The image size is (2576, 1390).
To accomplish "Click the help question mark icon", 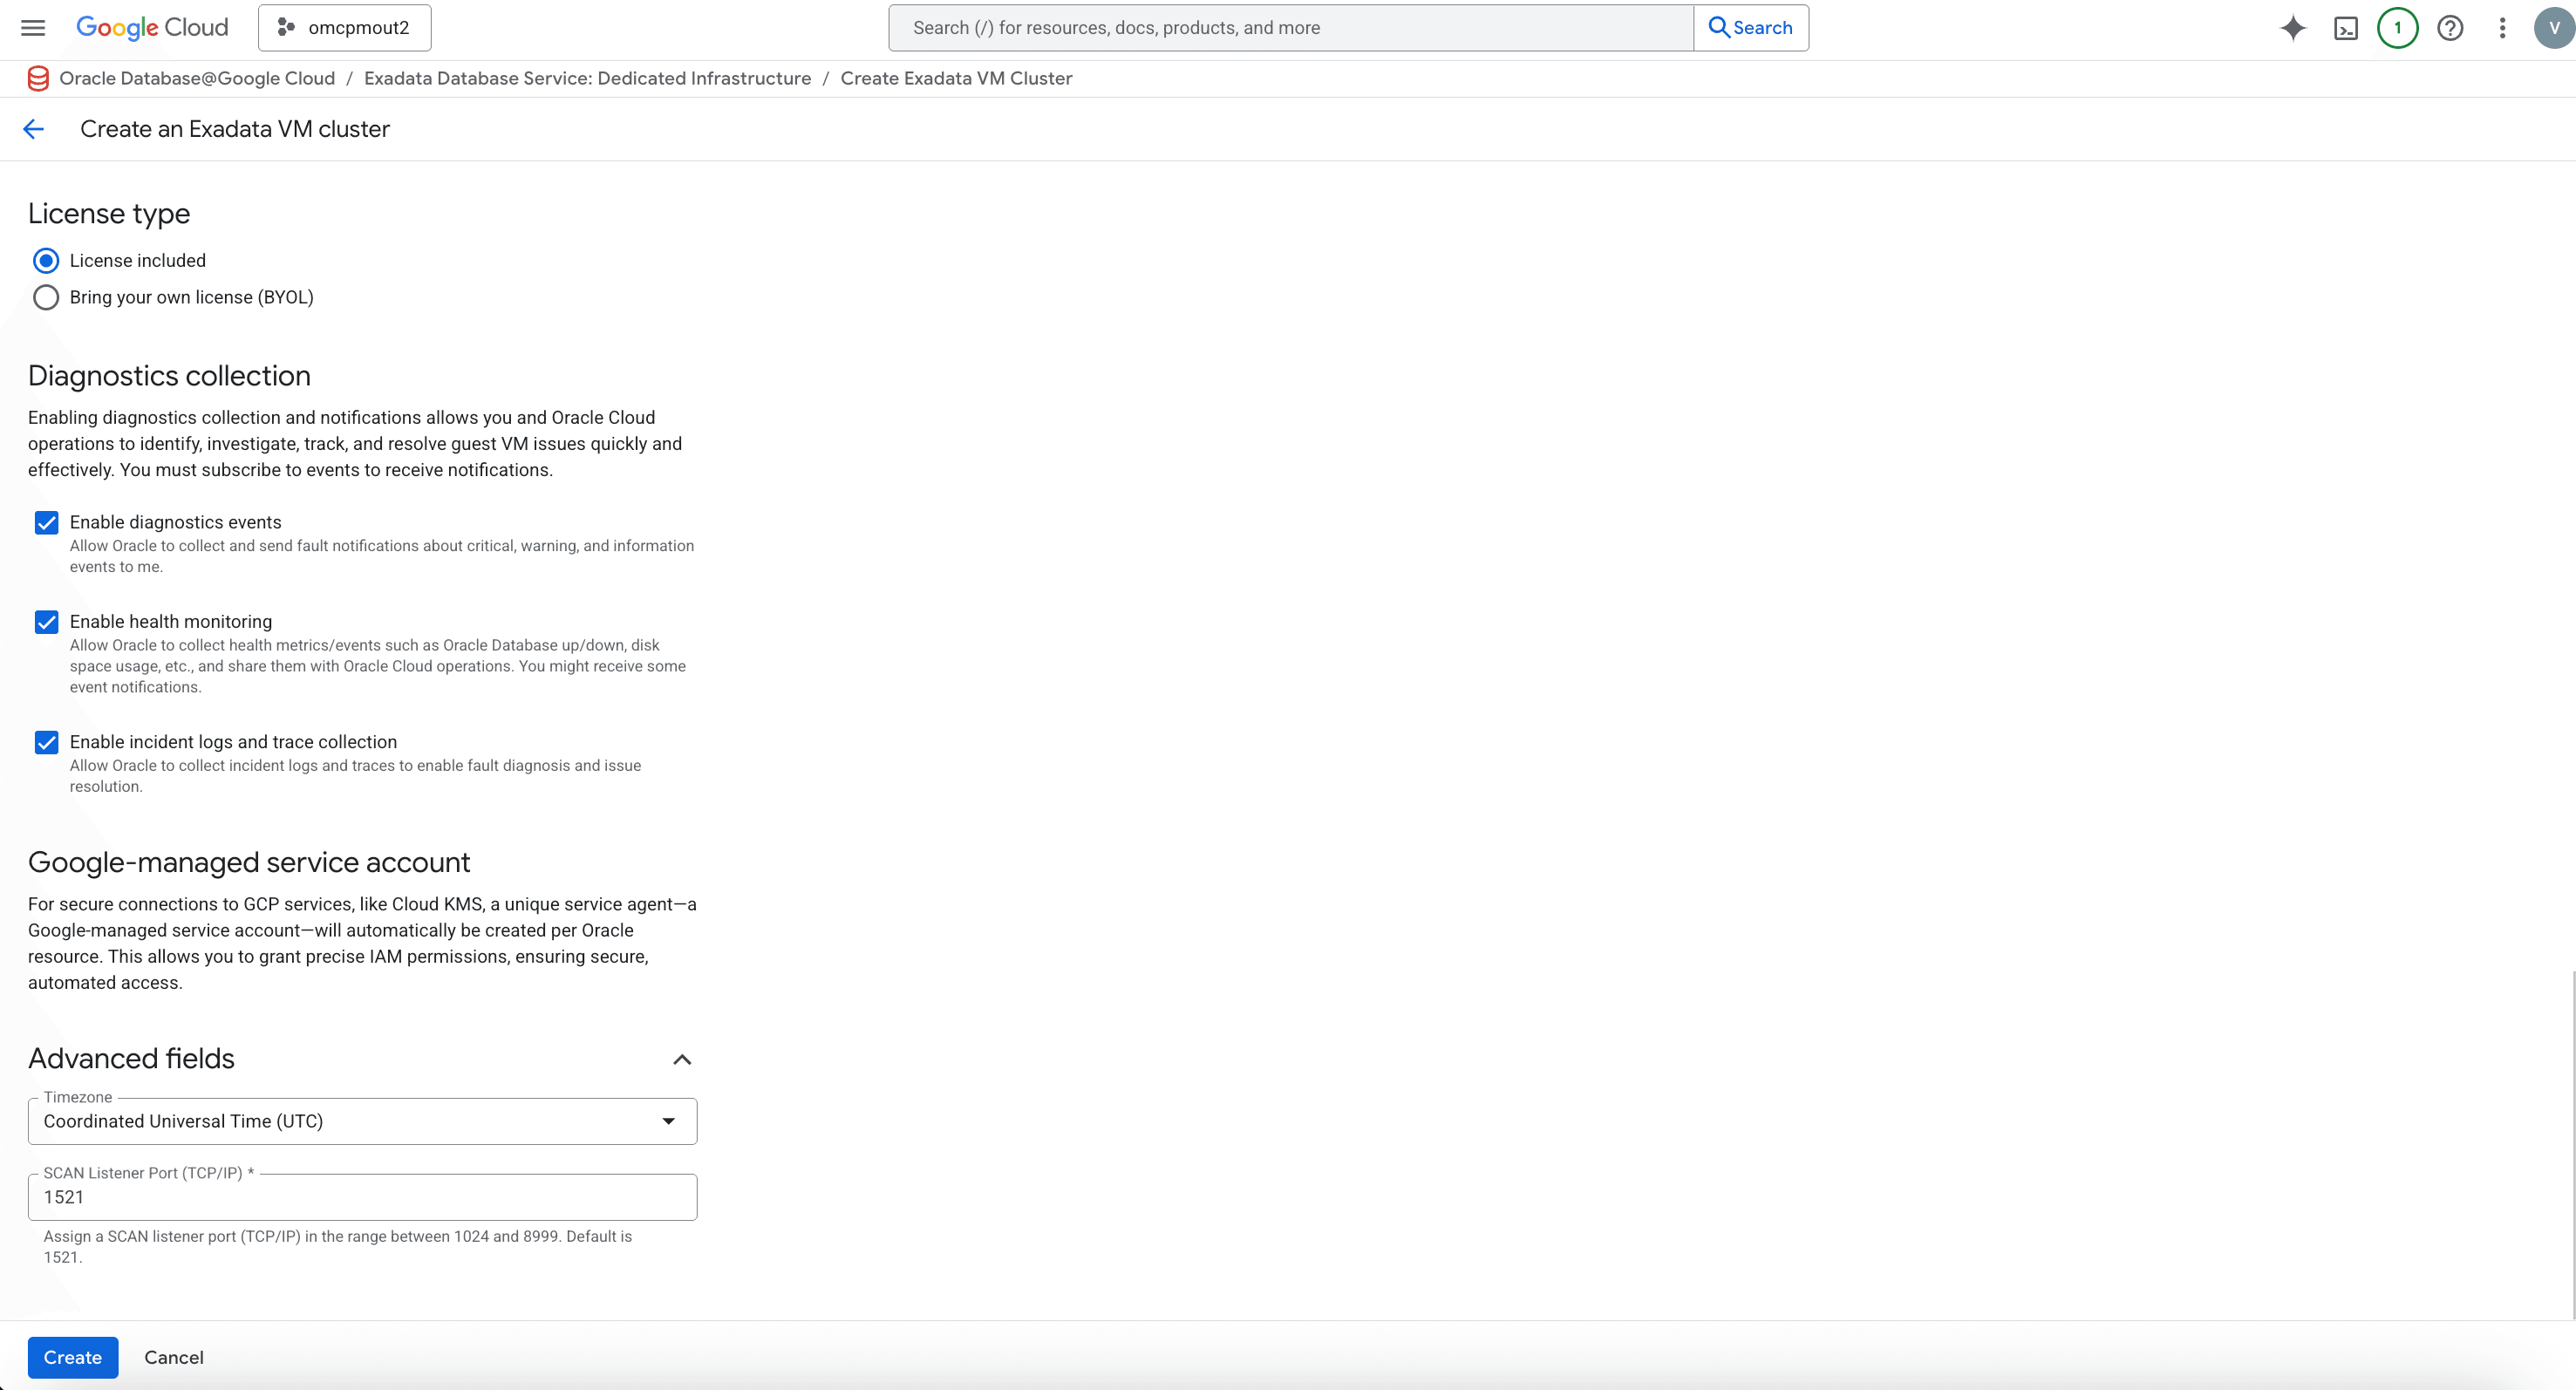I will [2450, 27].
